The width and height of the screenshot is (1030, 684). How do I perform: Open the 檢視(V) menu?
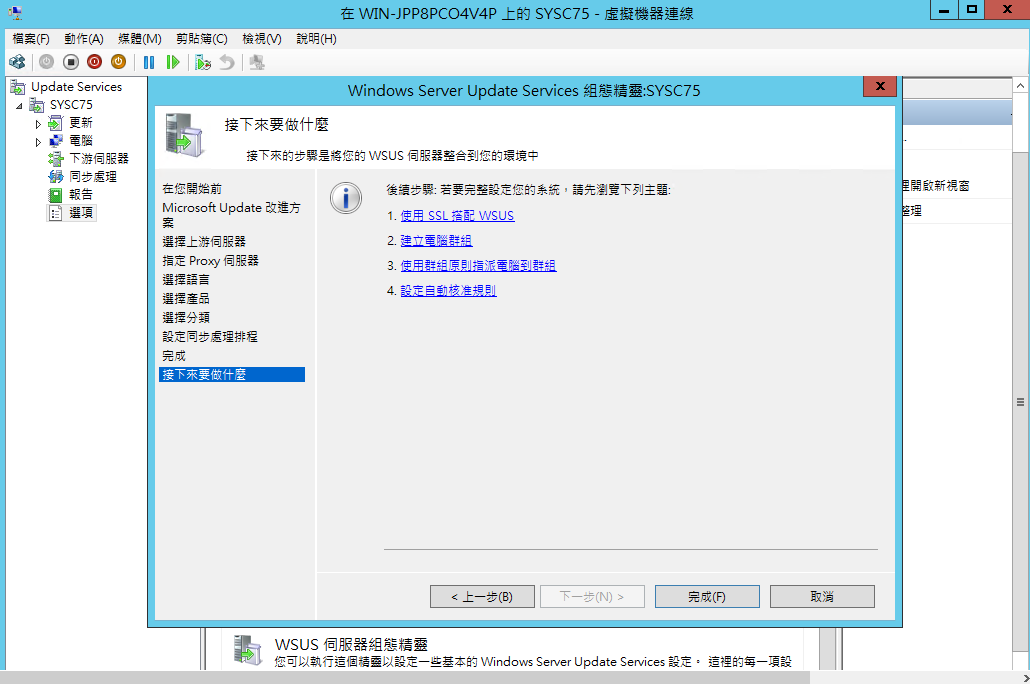[261, 39]
